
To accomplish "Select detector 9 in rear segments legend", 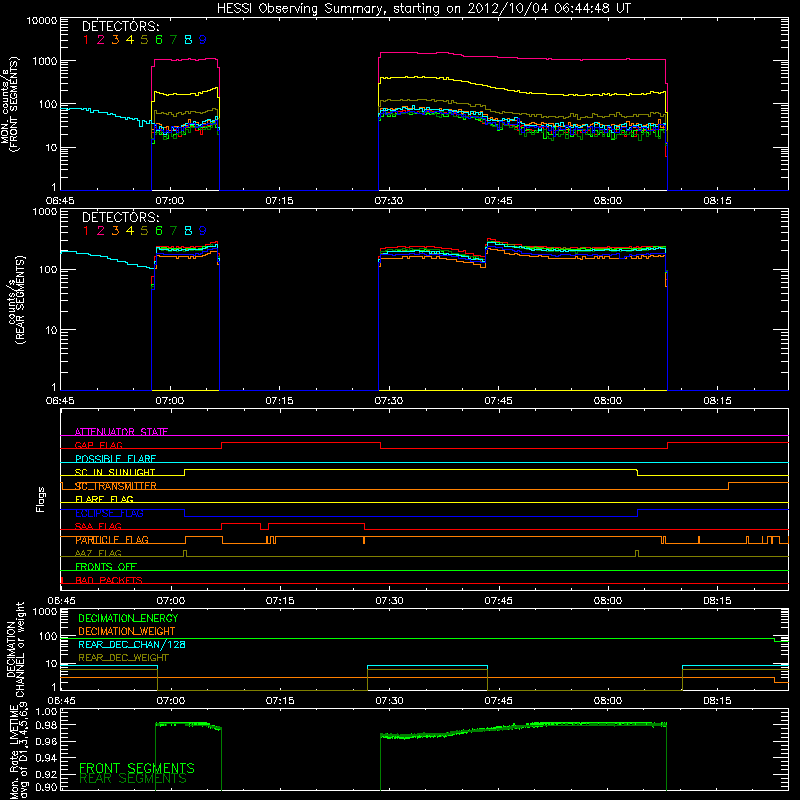I will click(x=203, y=231).
